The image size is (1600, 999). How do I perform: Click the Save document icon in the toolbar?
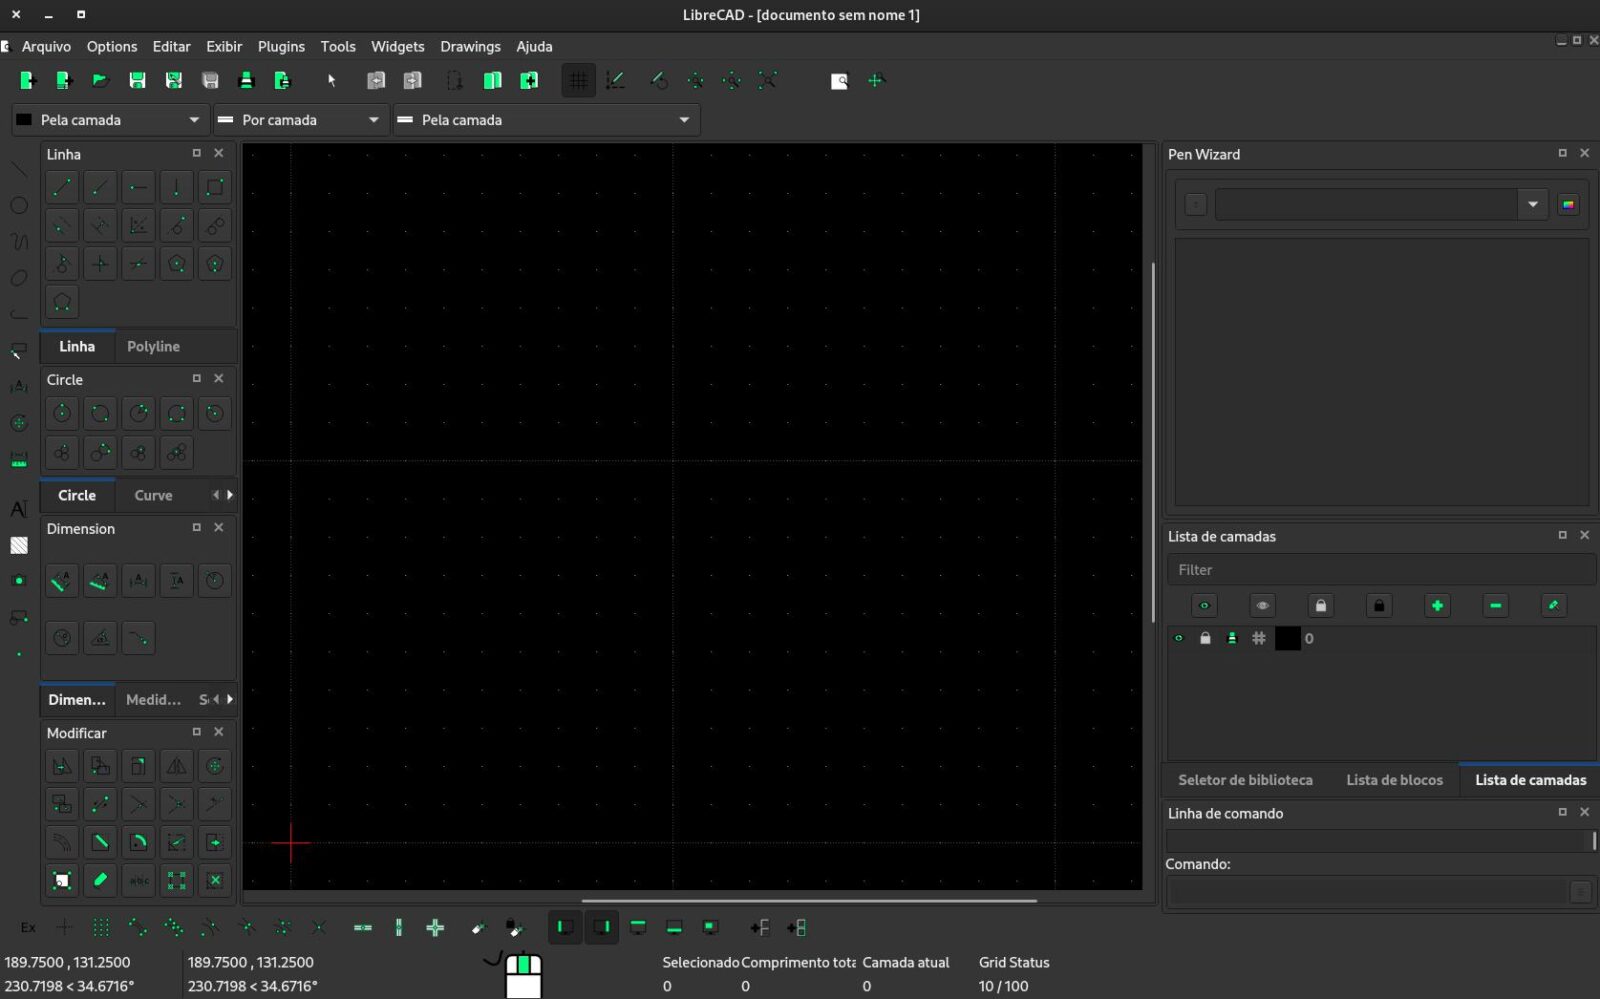click(x=138, y=80)
